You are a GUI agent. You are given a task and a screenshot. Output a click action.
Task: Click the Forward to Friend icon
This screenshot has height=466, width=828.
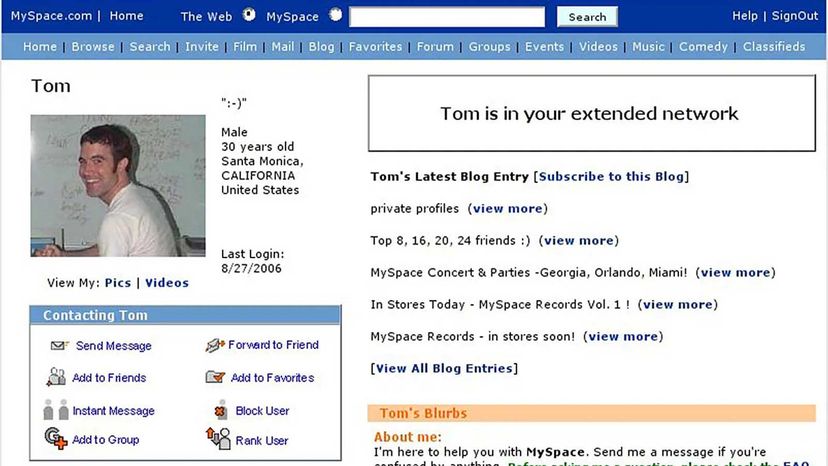point(215,345)
